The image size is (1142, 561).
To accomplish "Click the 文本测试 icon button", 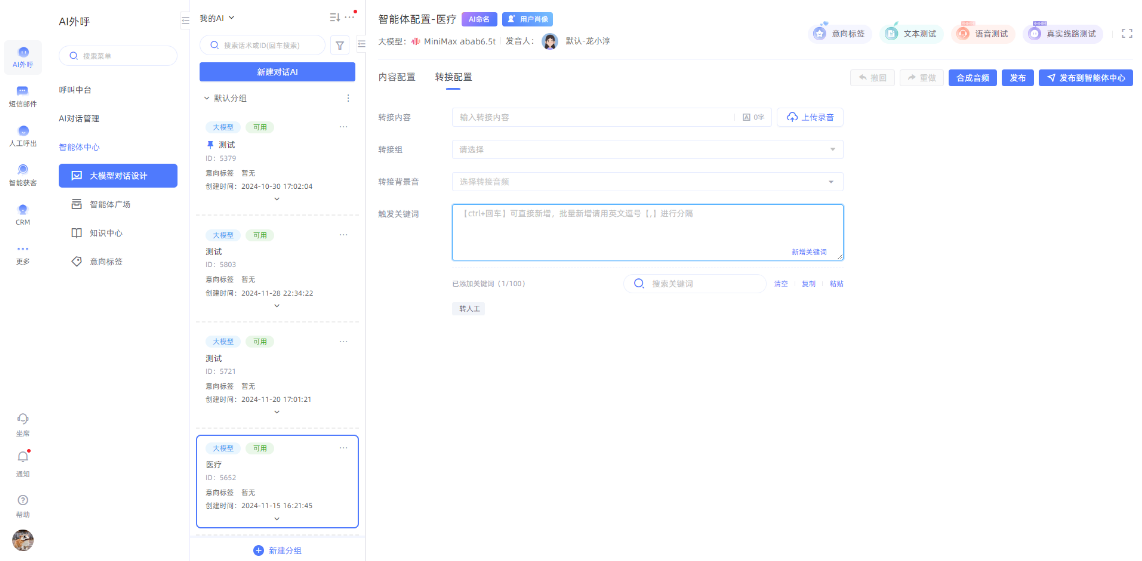I will click(911, 33).
